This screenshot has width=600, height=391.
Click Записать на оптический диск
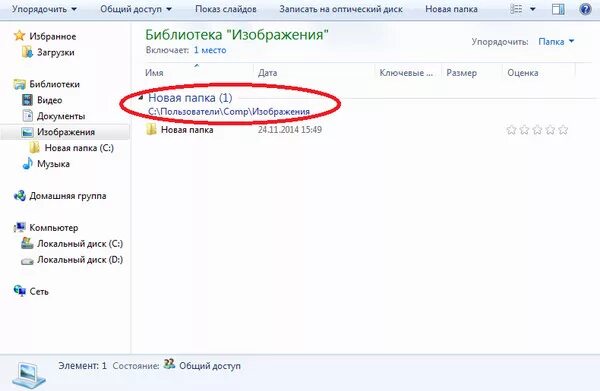click(x=341, y=9)
